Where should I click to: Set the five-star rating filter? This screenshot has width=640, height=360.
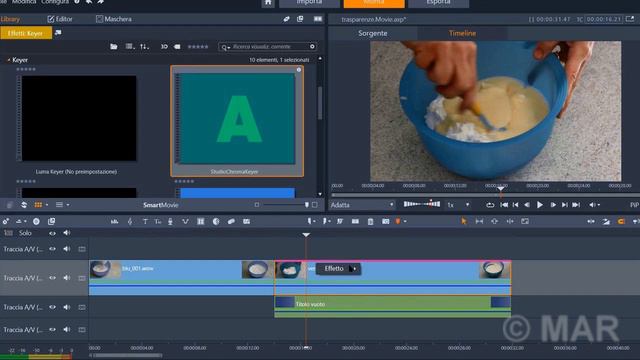tap(198, 47)
